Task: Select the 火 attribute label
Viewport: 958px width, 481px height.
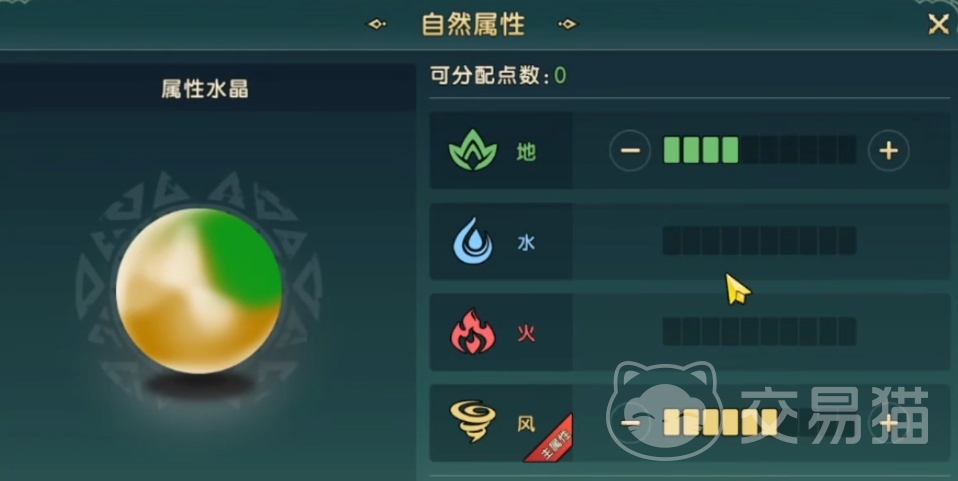Action: [526, 333]
